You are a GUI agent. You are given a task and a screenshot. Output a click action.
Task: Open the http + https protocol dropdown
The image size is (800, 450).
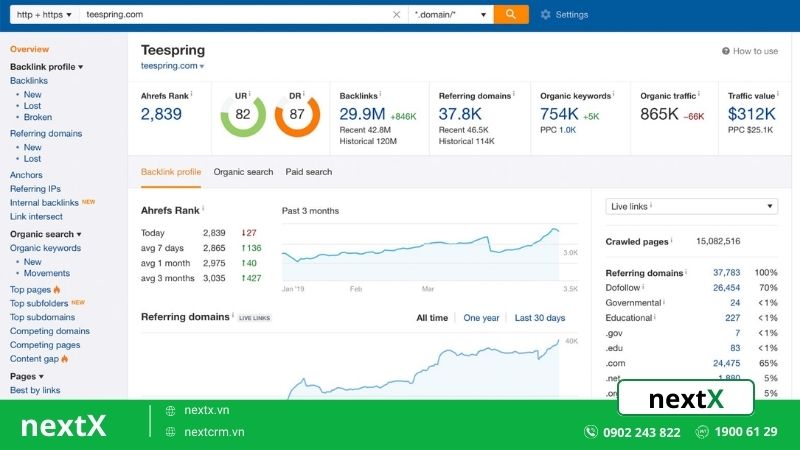click(44, 15)
